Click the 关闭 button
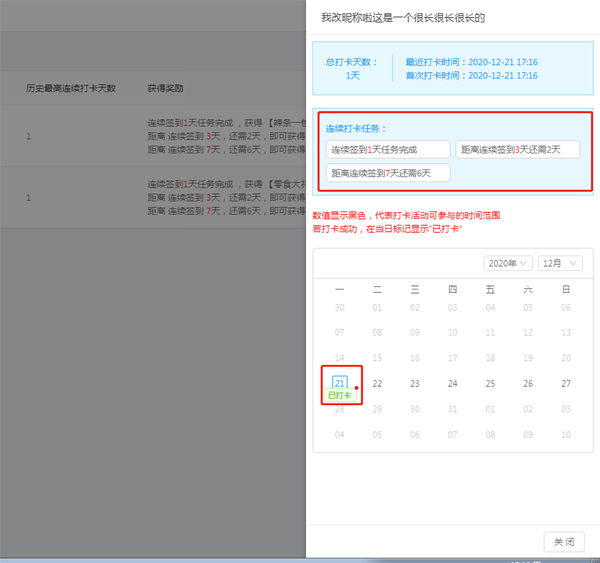The width and height of the screenshot is (600, 563). tap(564, 541)
